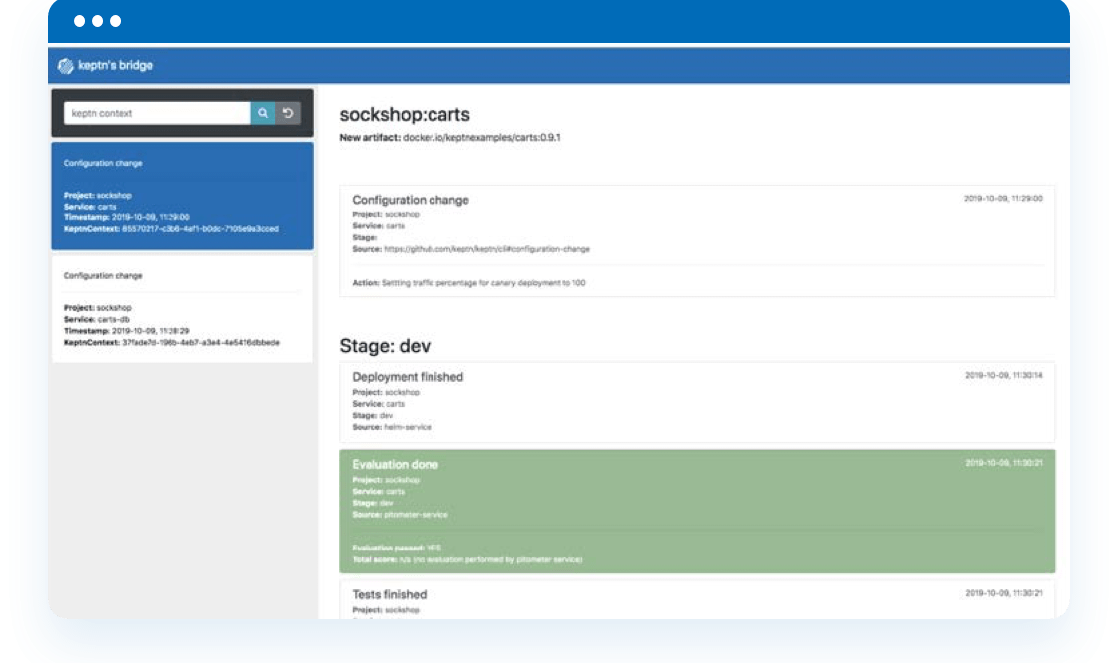Click timestamp 2019-10-09, 11:30:14
Screen dimensions: 1118x663
(x=1003, y=376)
